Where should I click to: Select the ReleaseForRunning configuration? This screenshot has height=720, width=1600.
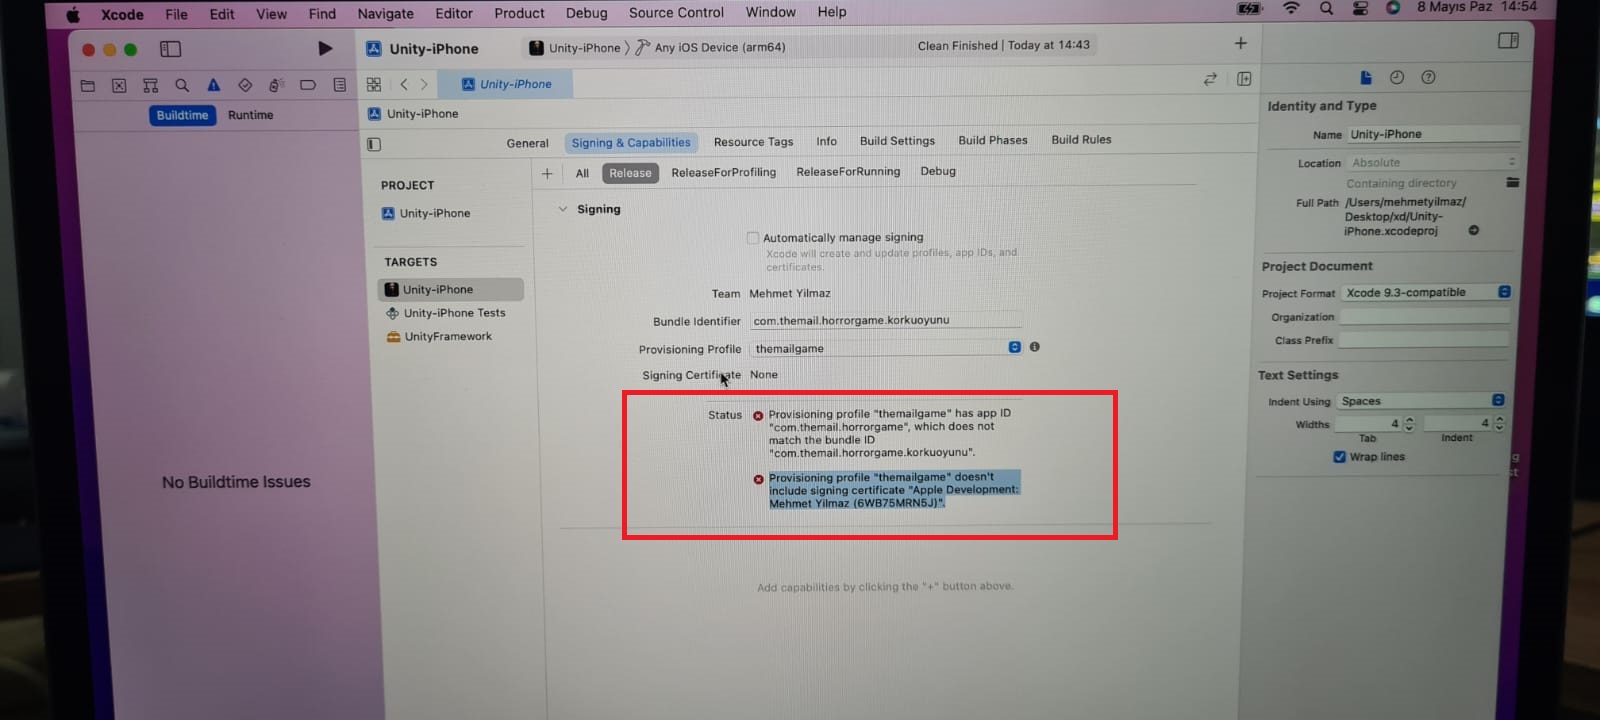tap(848, 171)
